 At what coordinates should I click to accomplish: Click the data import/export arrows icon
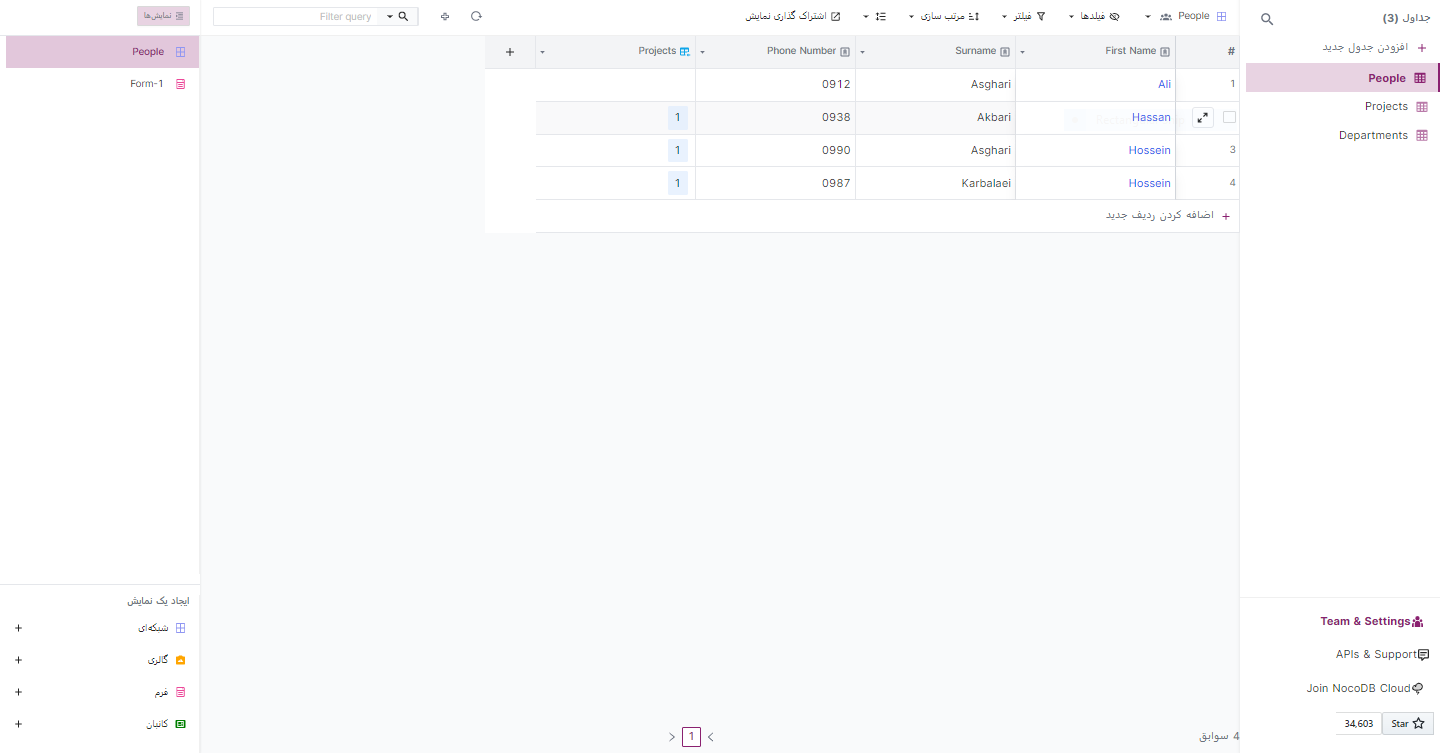pyautogui.click(x=445, y=16)
